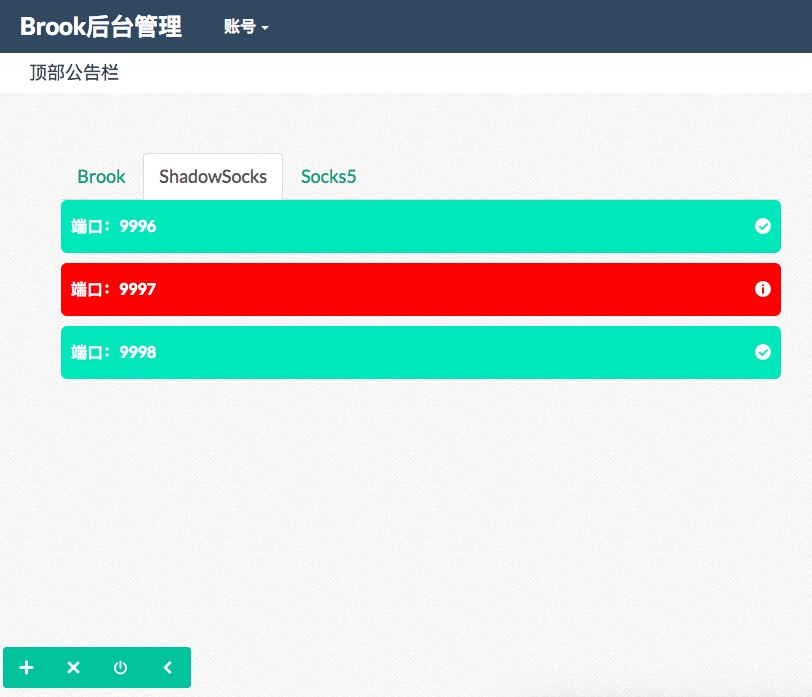The width and height of the screenshot is (812, 697).
Task: Click info icon on port 9997 row
Action: [762, 289]
